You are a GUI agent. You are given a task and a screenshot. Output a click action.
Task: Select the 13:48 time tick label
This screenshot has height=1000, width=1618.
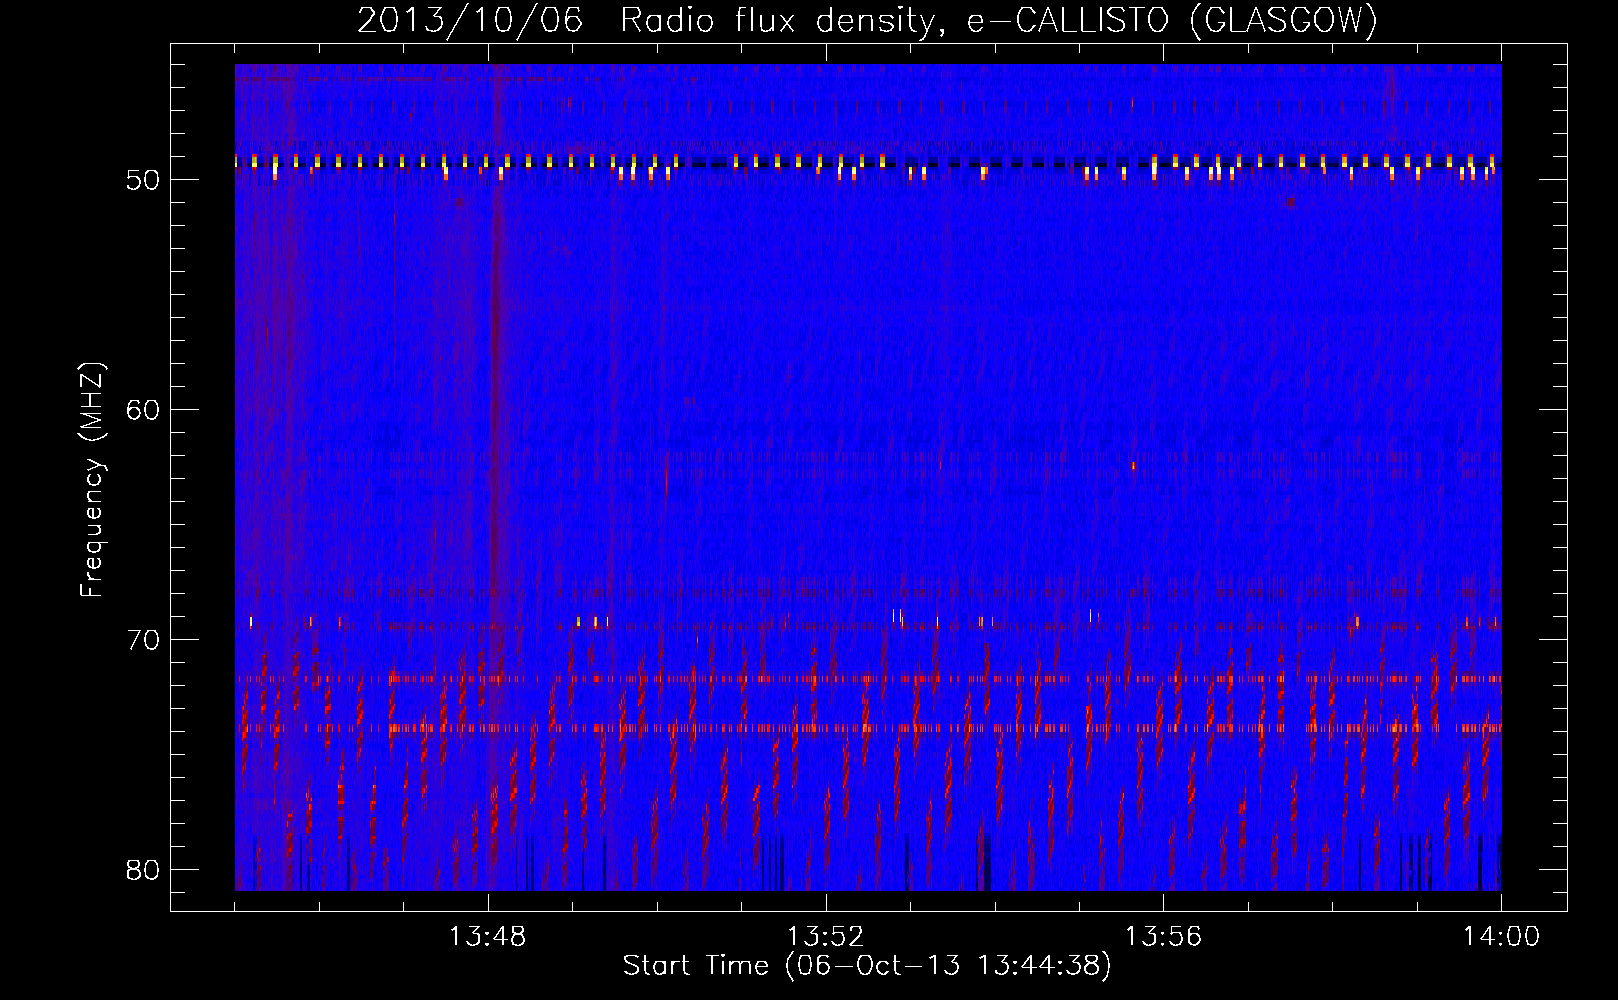tap(487, 937)
